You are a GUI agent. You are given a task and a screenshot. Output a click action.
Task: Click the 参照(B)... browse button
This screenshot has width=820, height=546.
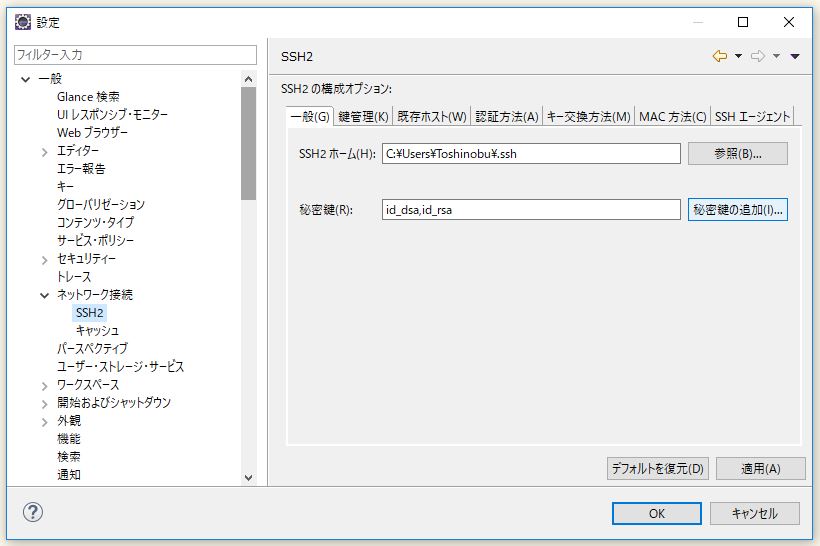(737, 154)
